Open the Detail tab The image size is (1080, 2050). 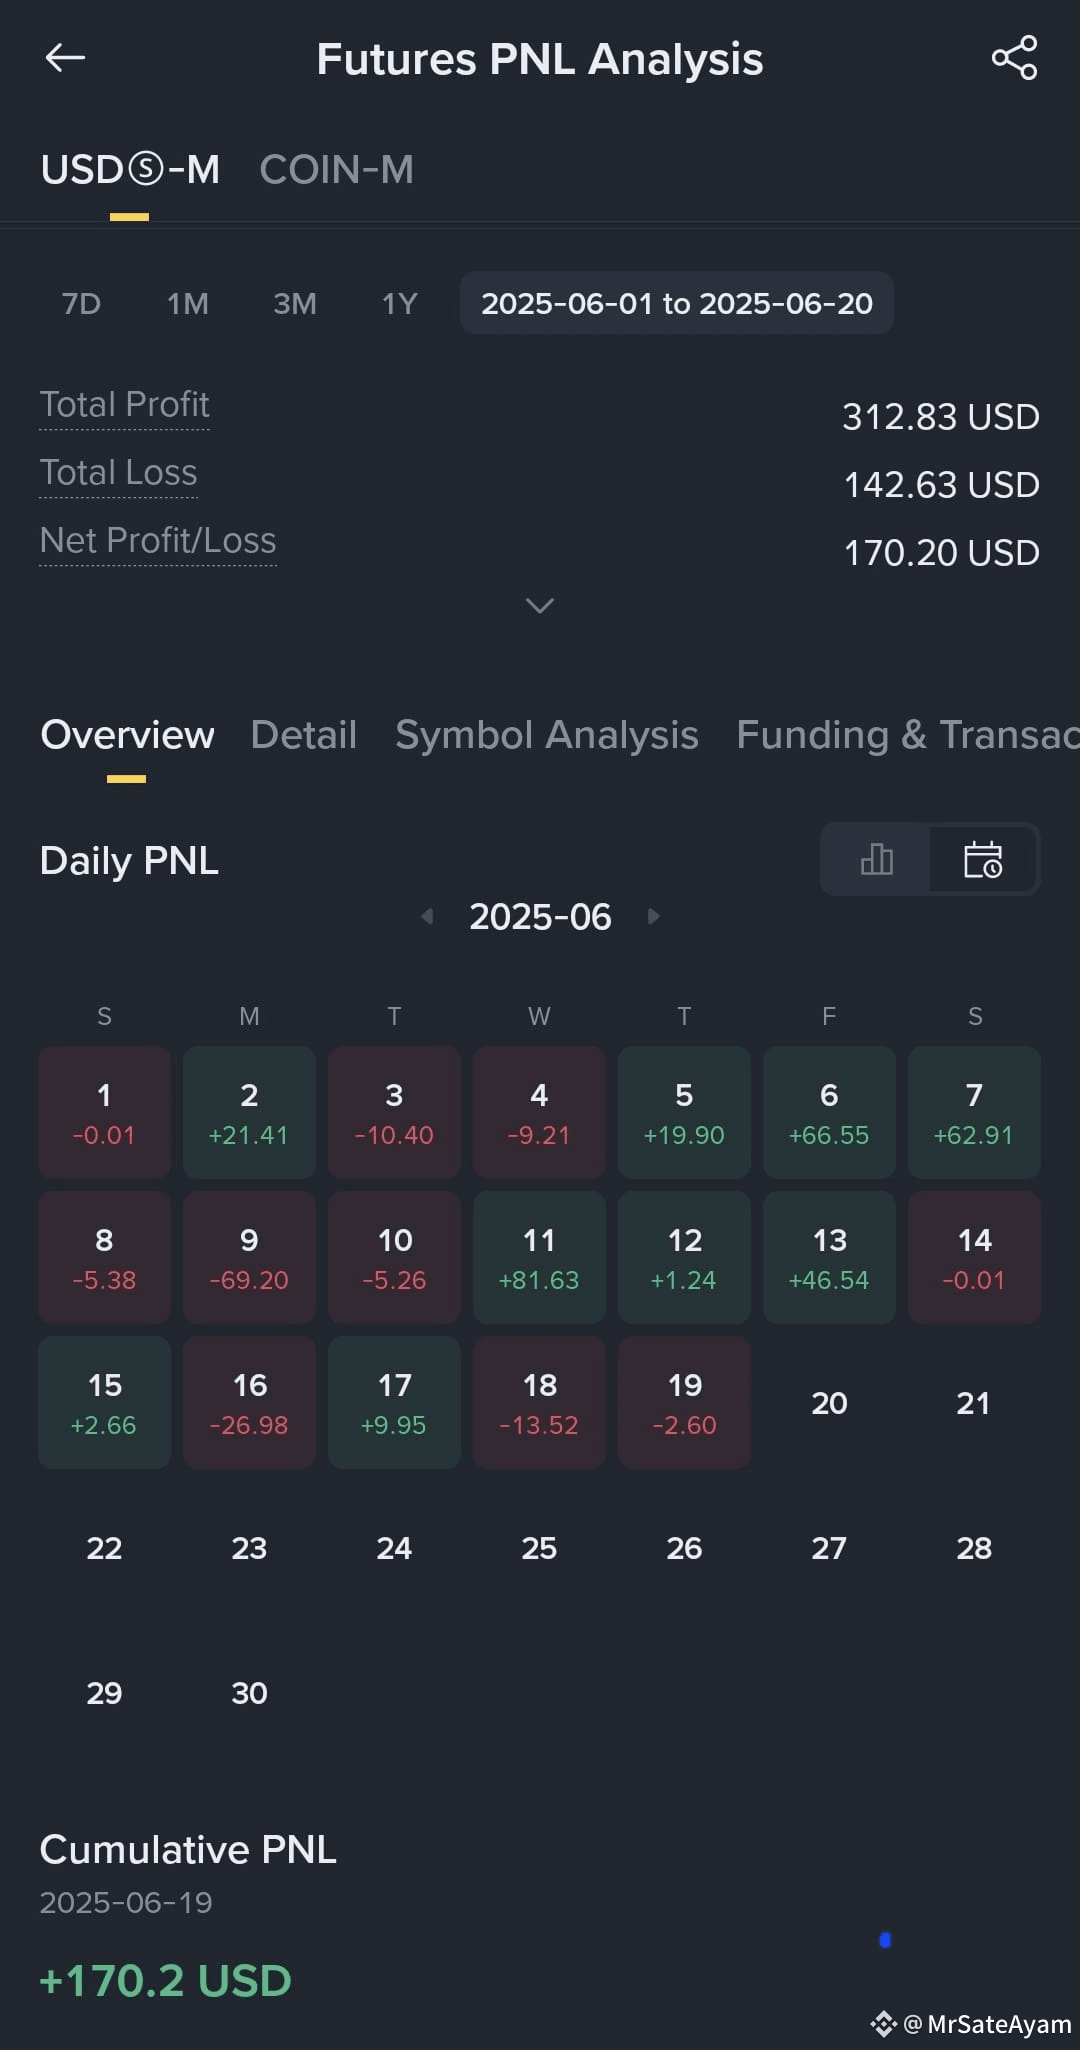click(304, 735)
